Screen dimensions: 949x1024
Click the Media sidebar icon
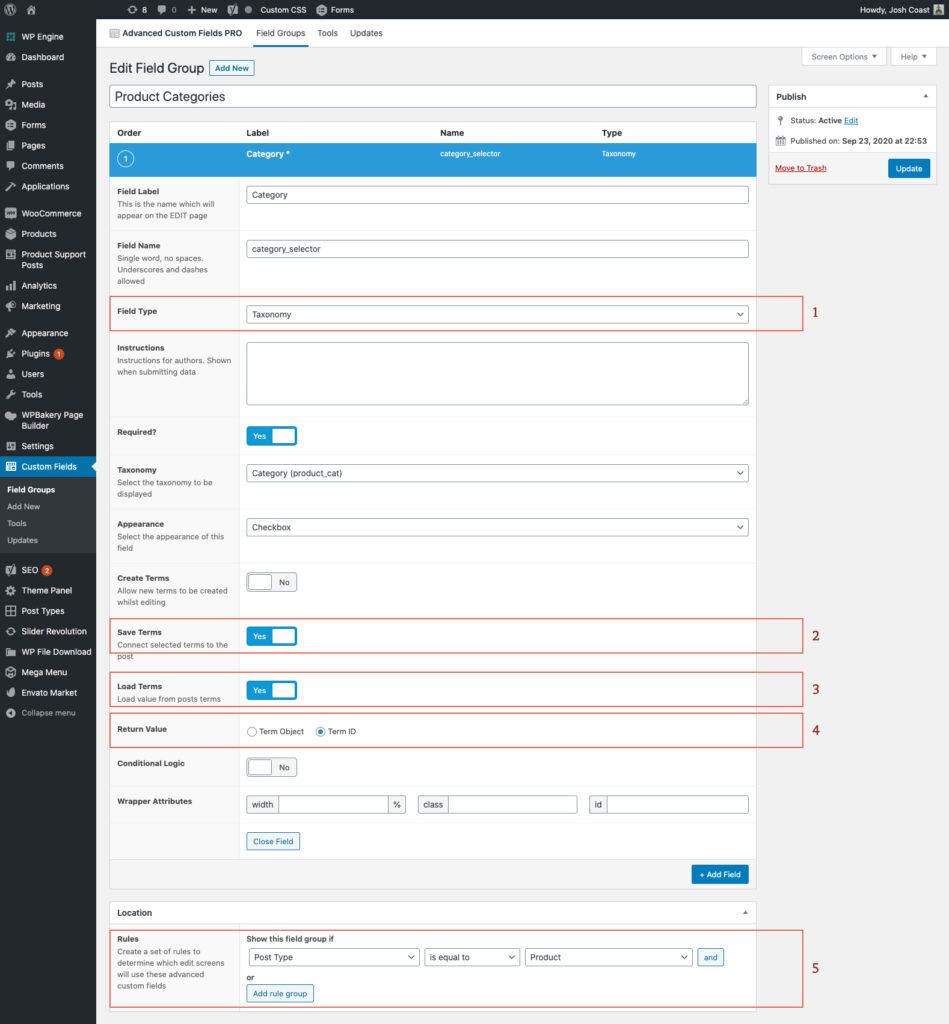[x=10, y=104]
